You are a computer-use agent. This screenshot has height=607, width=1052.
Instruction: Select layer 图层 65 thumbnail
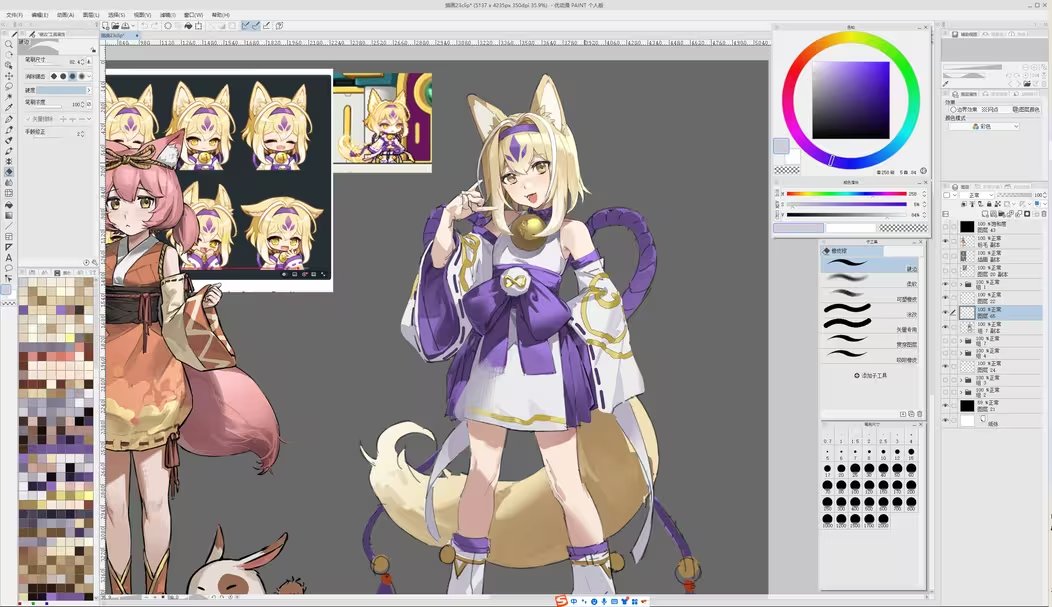[x=967, y=312]
